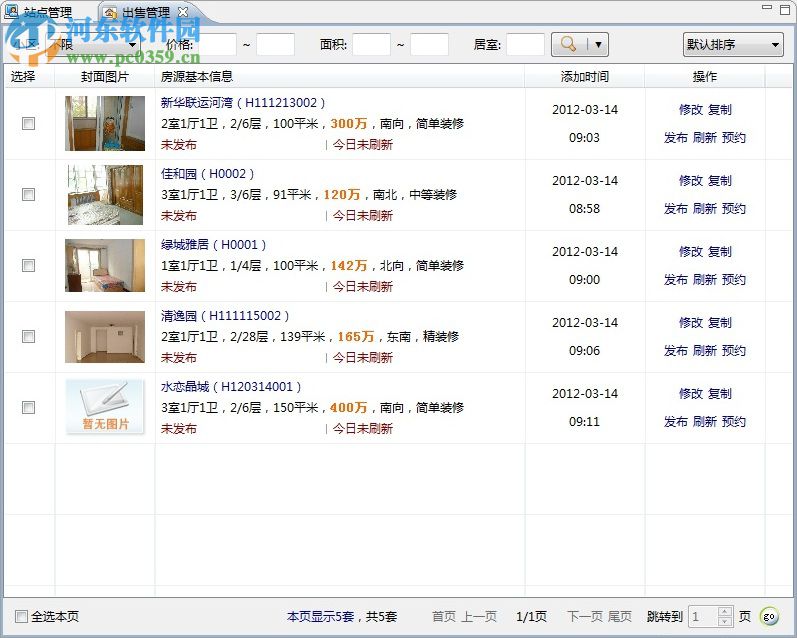Click the 居室 input field

tap(526, 45)
